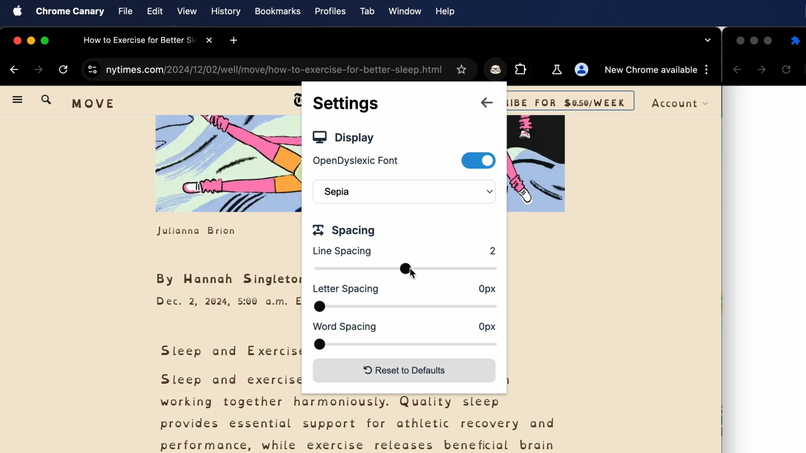Open the Edit menu

coord(154,11)
